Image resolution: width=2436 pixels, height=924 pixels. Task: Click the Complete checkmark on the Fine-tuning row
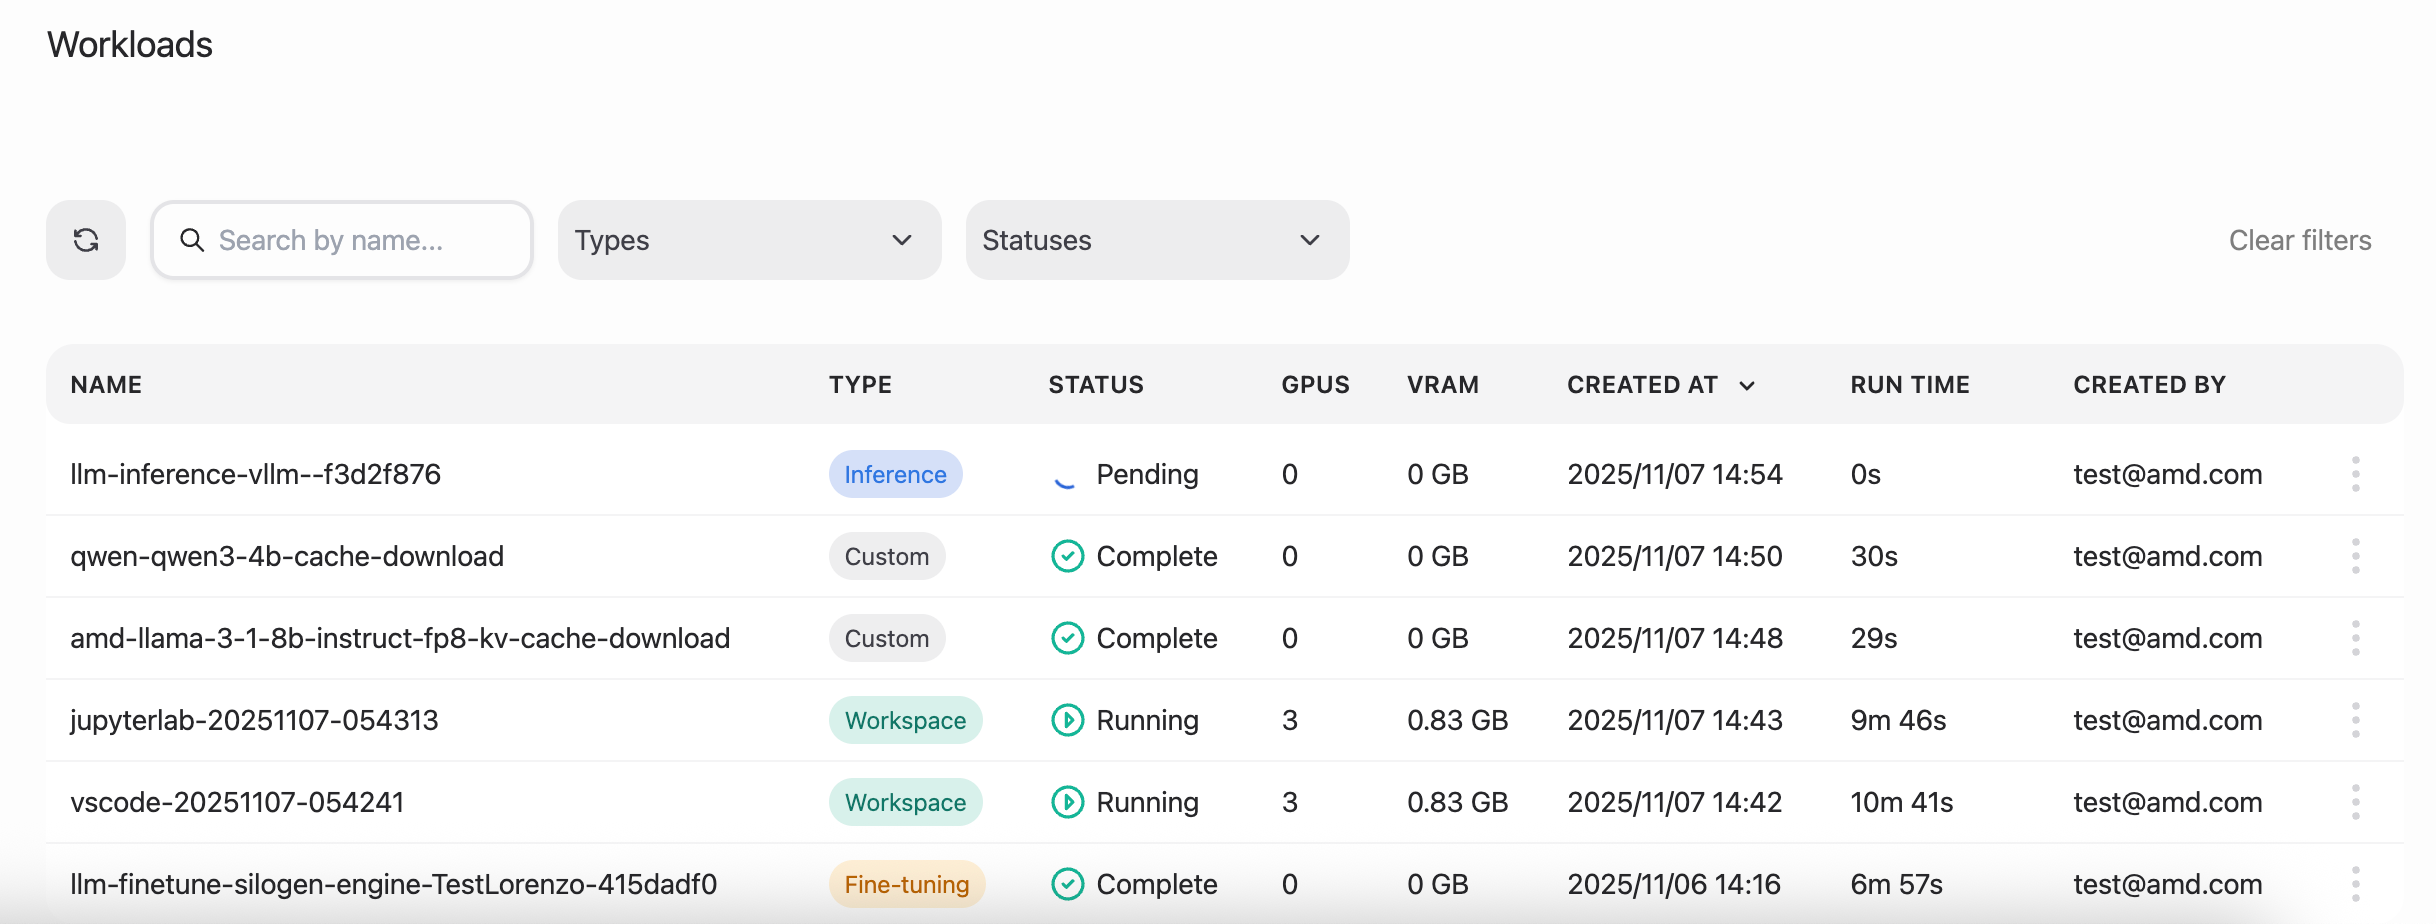[x=1066, y=884]
